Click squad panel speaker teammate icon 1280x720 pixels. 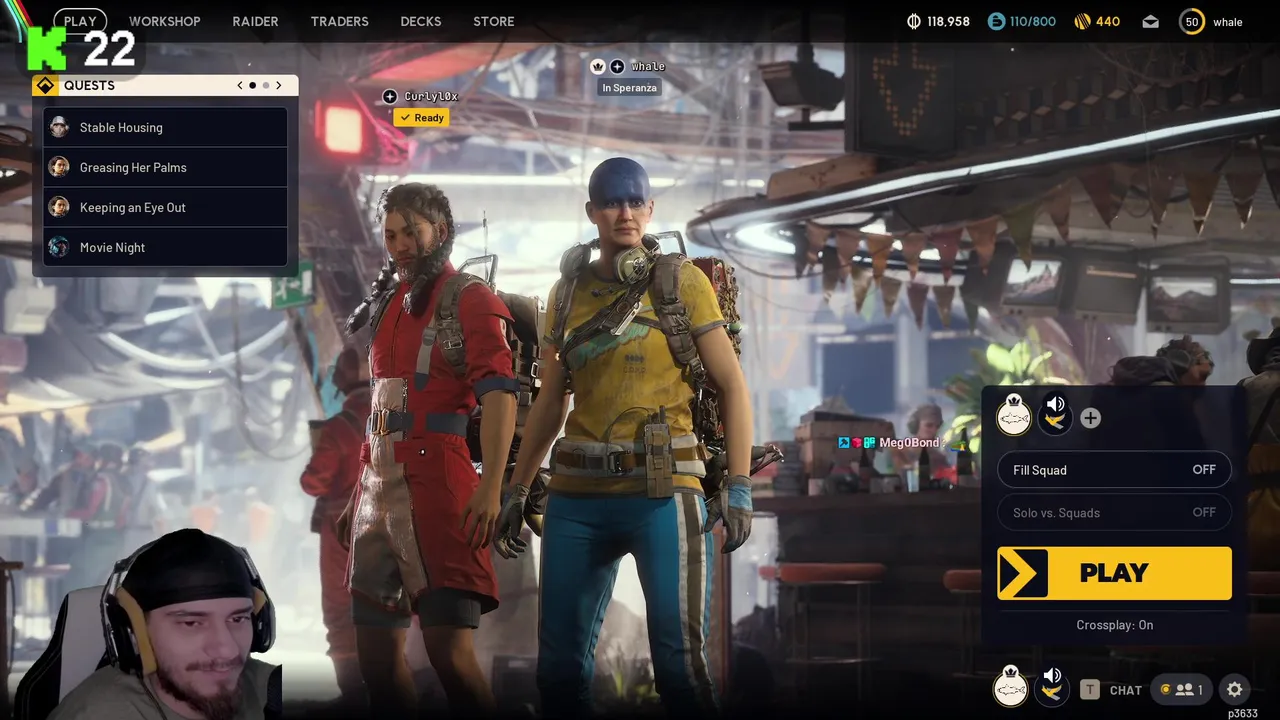click(1054, 413)
